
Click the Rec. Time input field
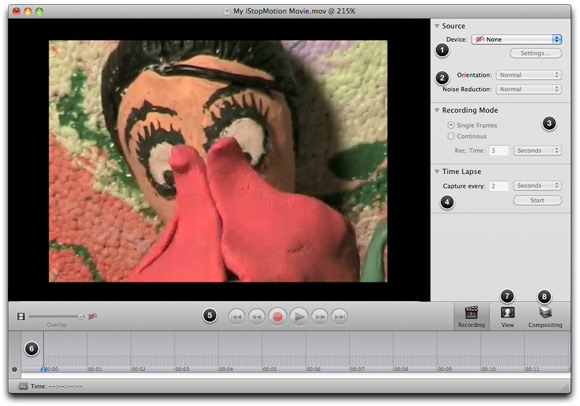499,150
